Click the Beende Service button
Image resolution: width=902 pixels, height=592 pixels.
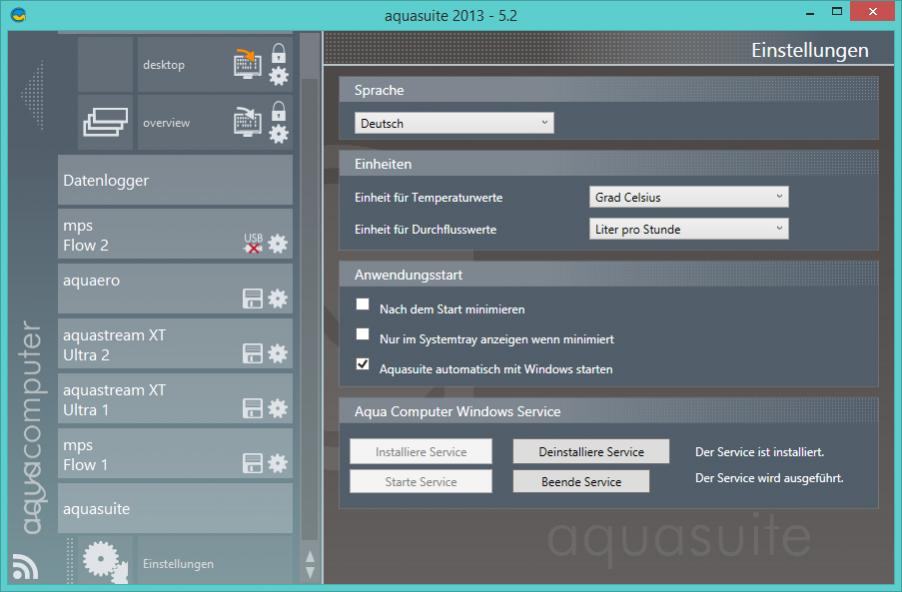click(581, 482)
